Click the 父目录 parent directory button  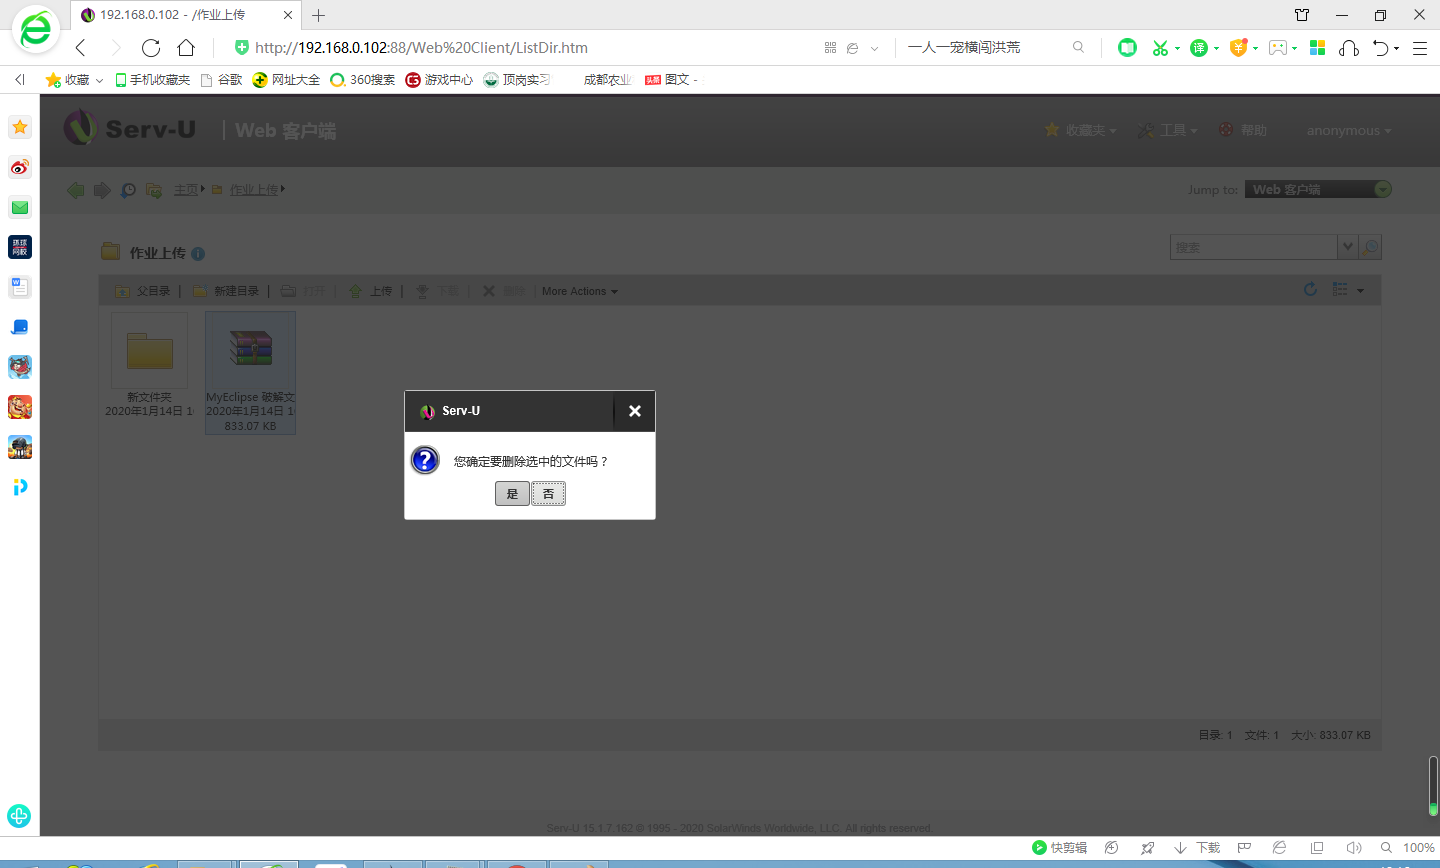(x=143, y=291)
